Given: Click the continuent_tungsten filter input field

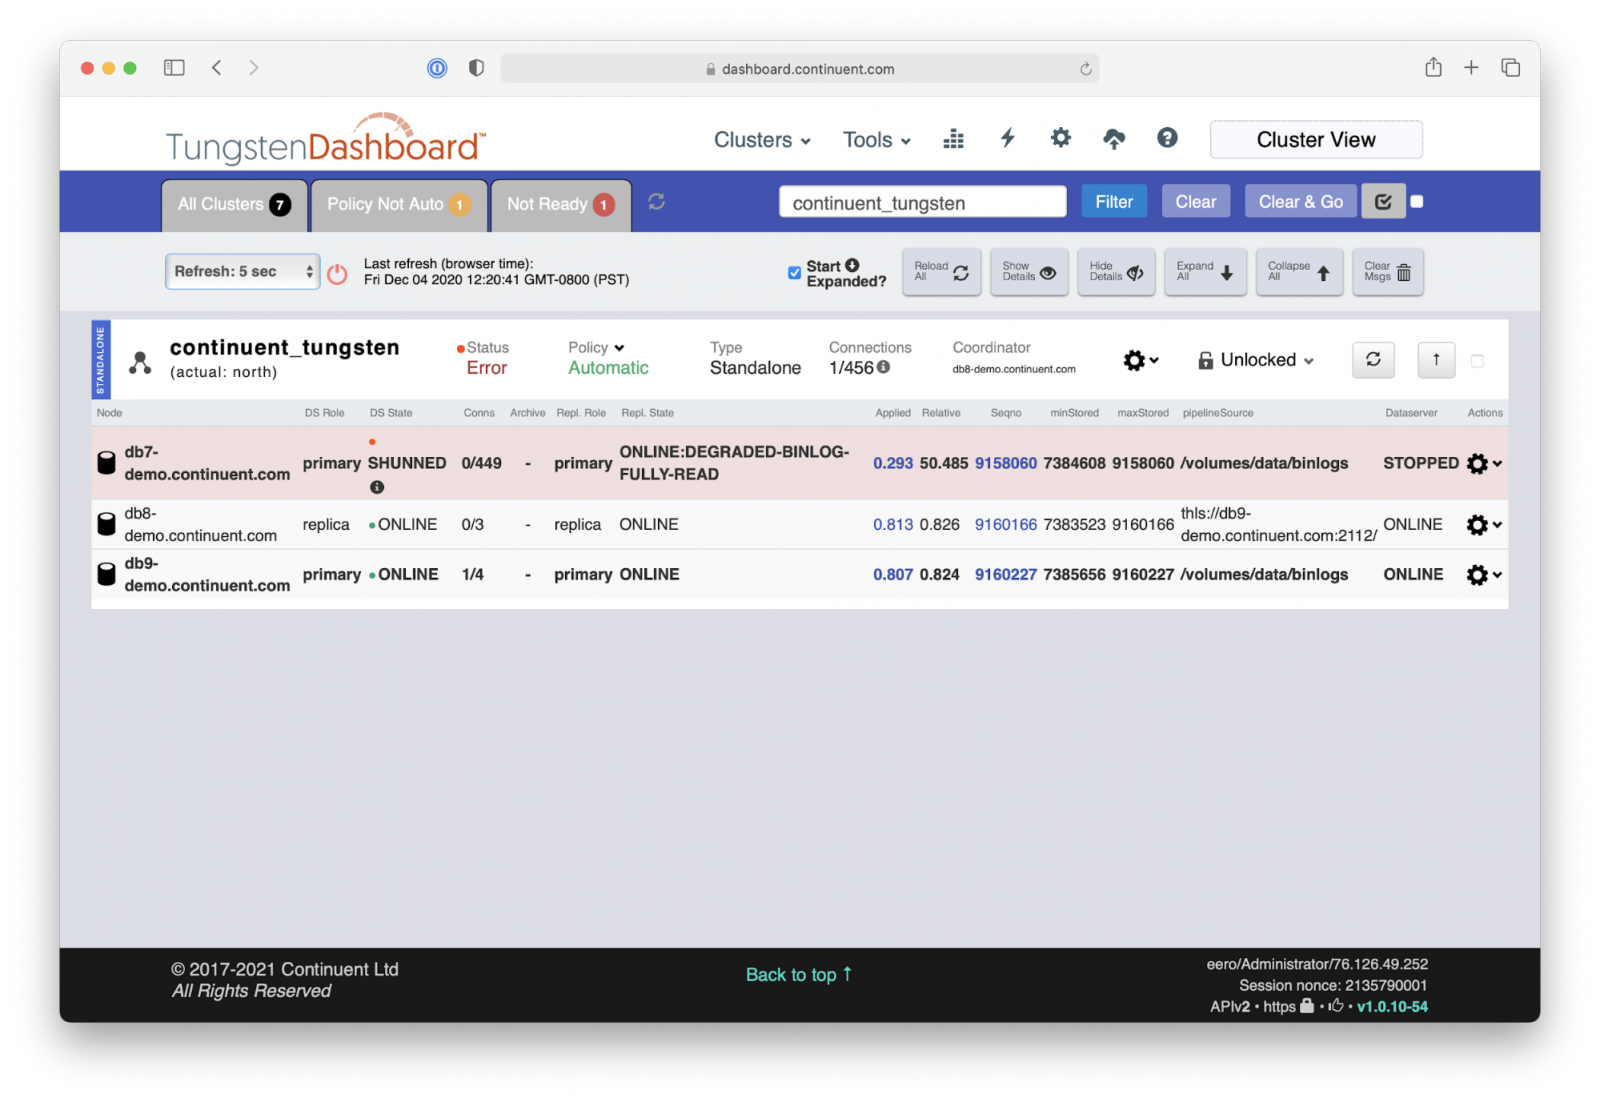Looking at the screenshot, I should point(922,202).
